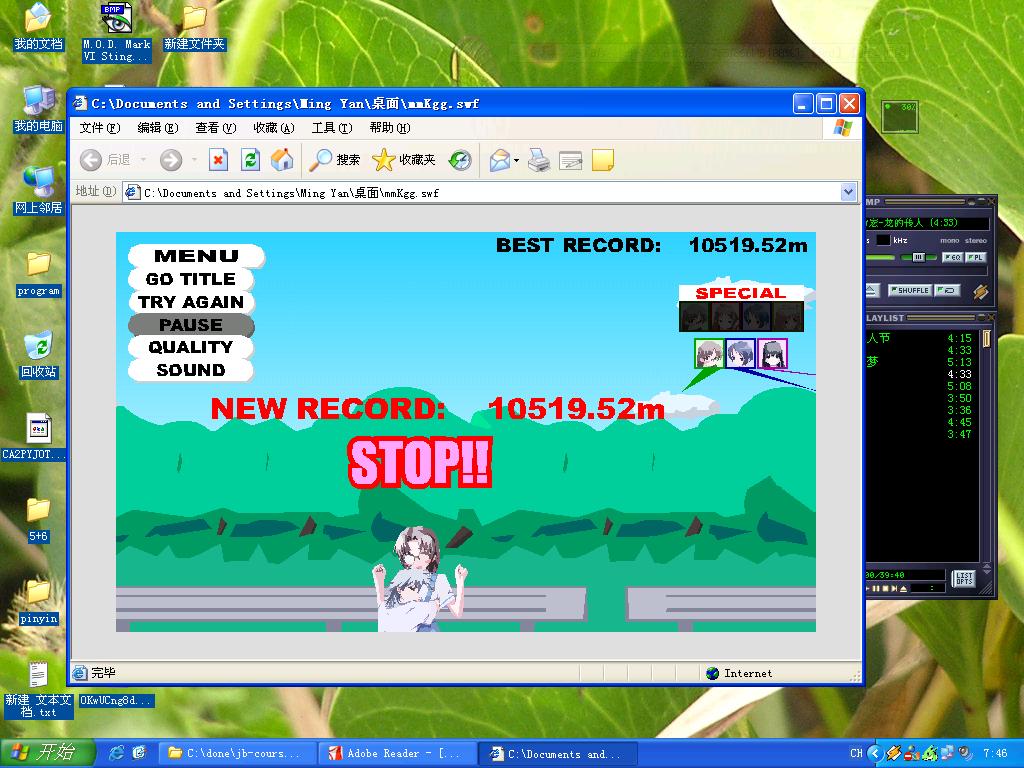Click GO TITLE in the game menu

[191, 279]
